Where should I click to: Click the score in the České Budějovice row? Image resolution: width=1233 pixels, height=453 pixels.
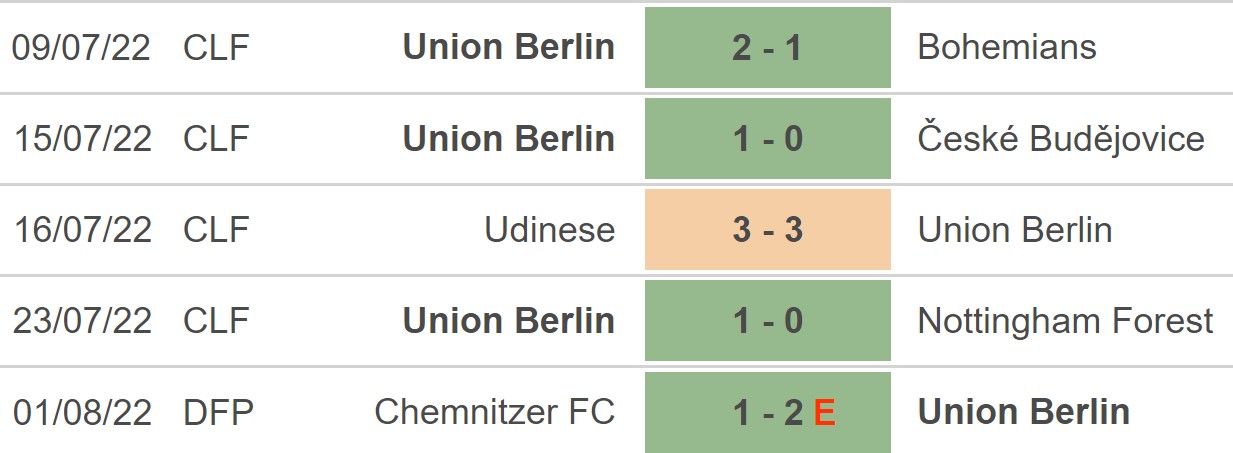[767, 139]
